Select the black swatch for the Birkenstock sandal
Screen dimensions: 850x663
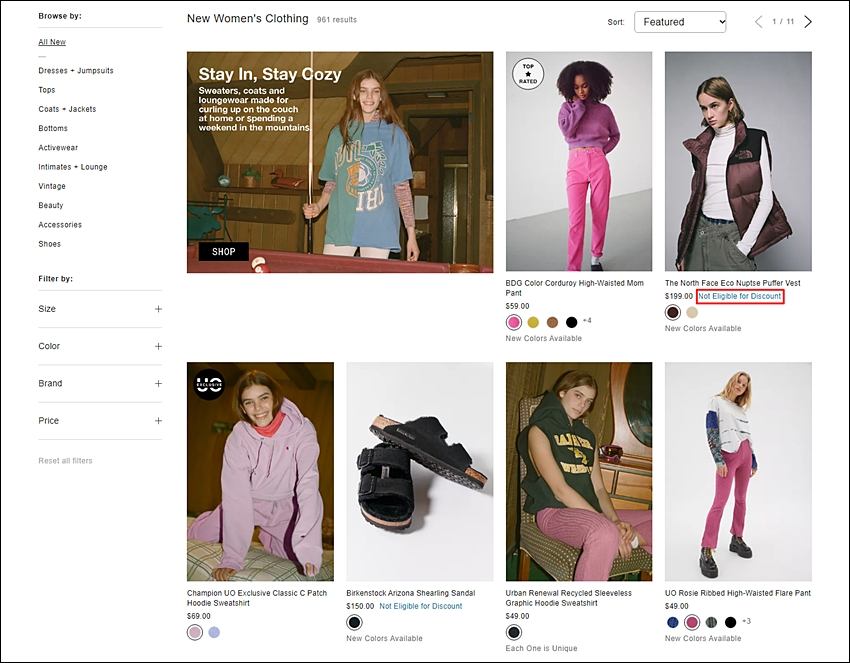click(x=354, y=622)
